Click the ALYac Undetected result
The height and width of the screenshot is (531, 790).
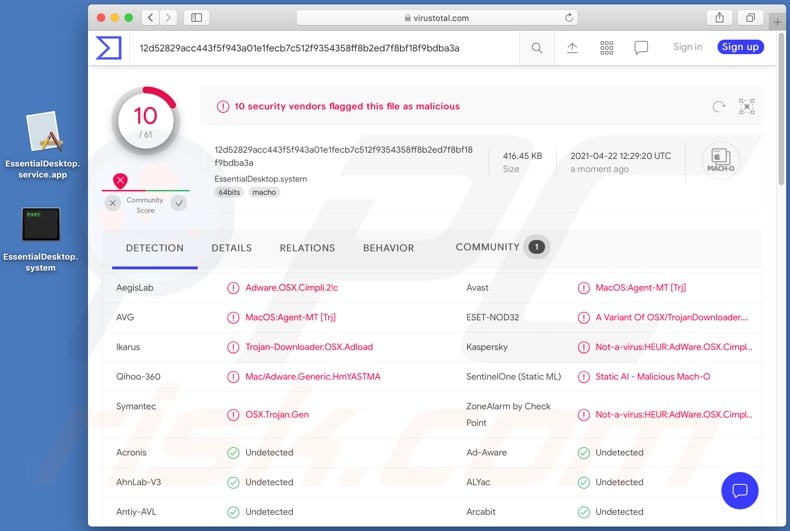pos(619,482)
